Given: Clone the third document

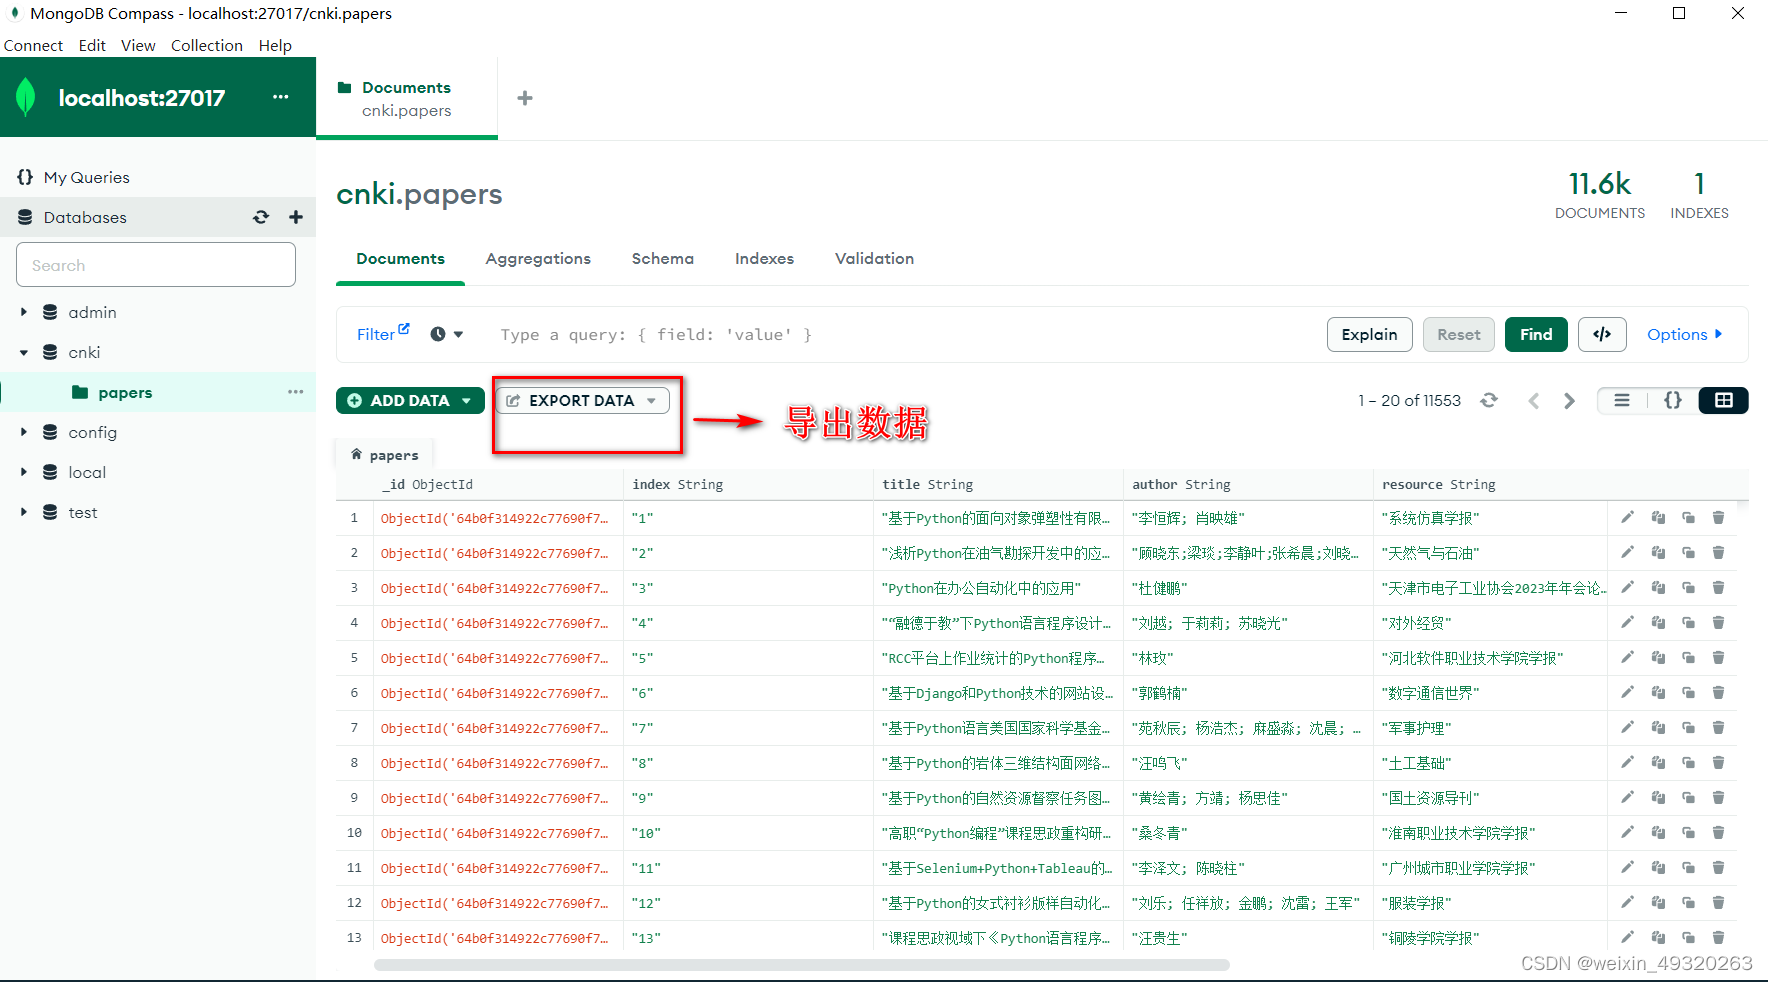Looking at the screenshot, I should coord(1690,588).
